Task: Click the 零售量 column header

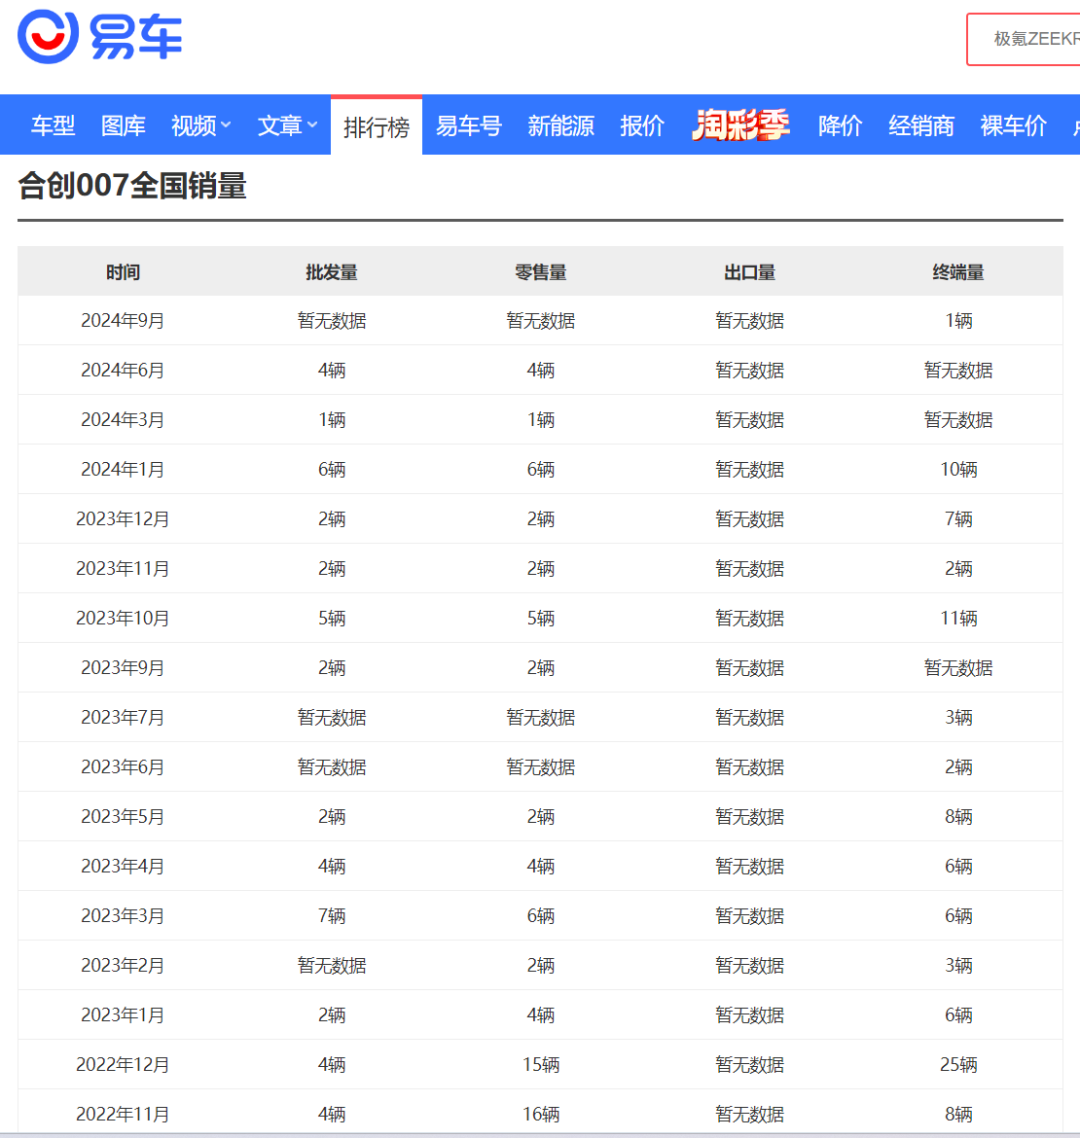Action: coord(541,272)
